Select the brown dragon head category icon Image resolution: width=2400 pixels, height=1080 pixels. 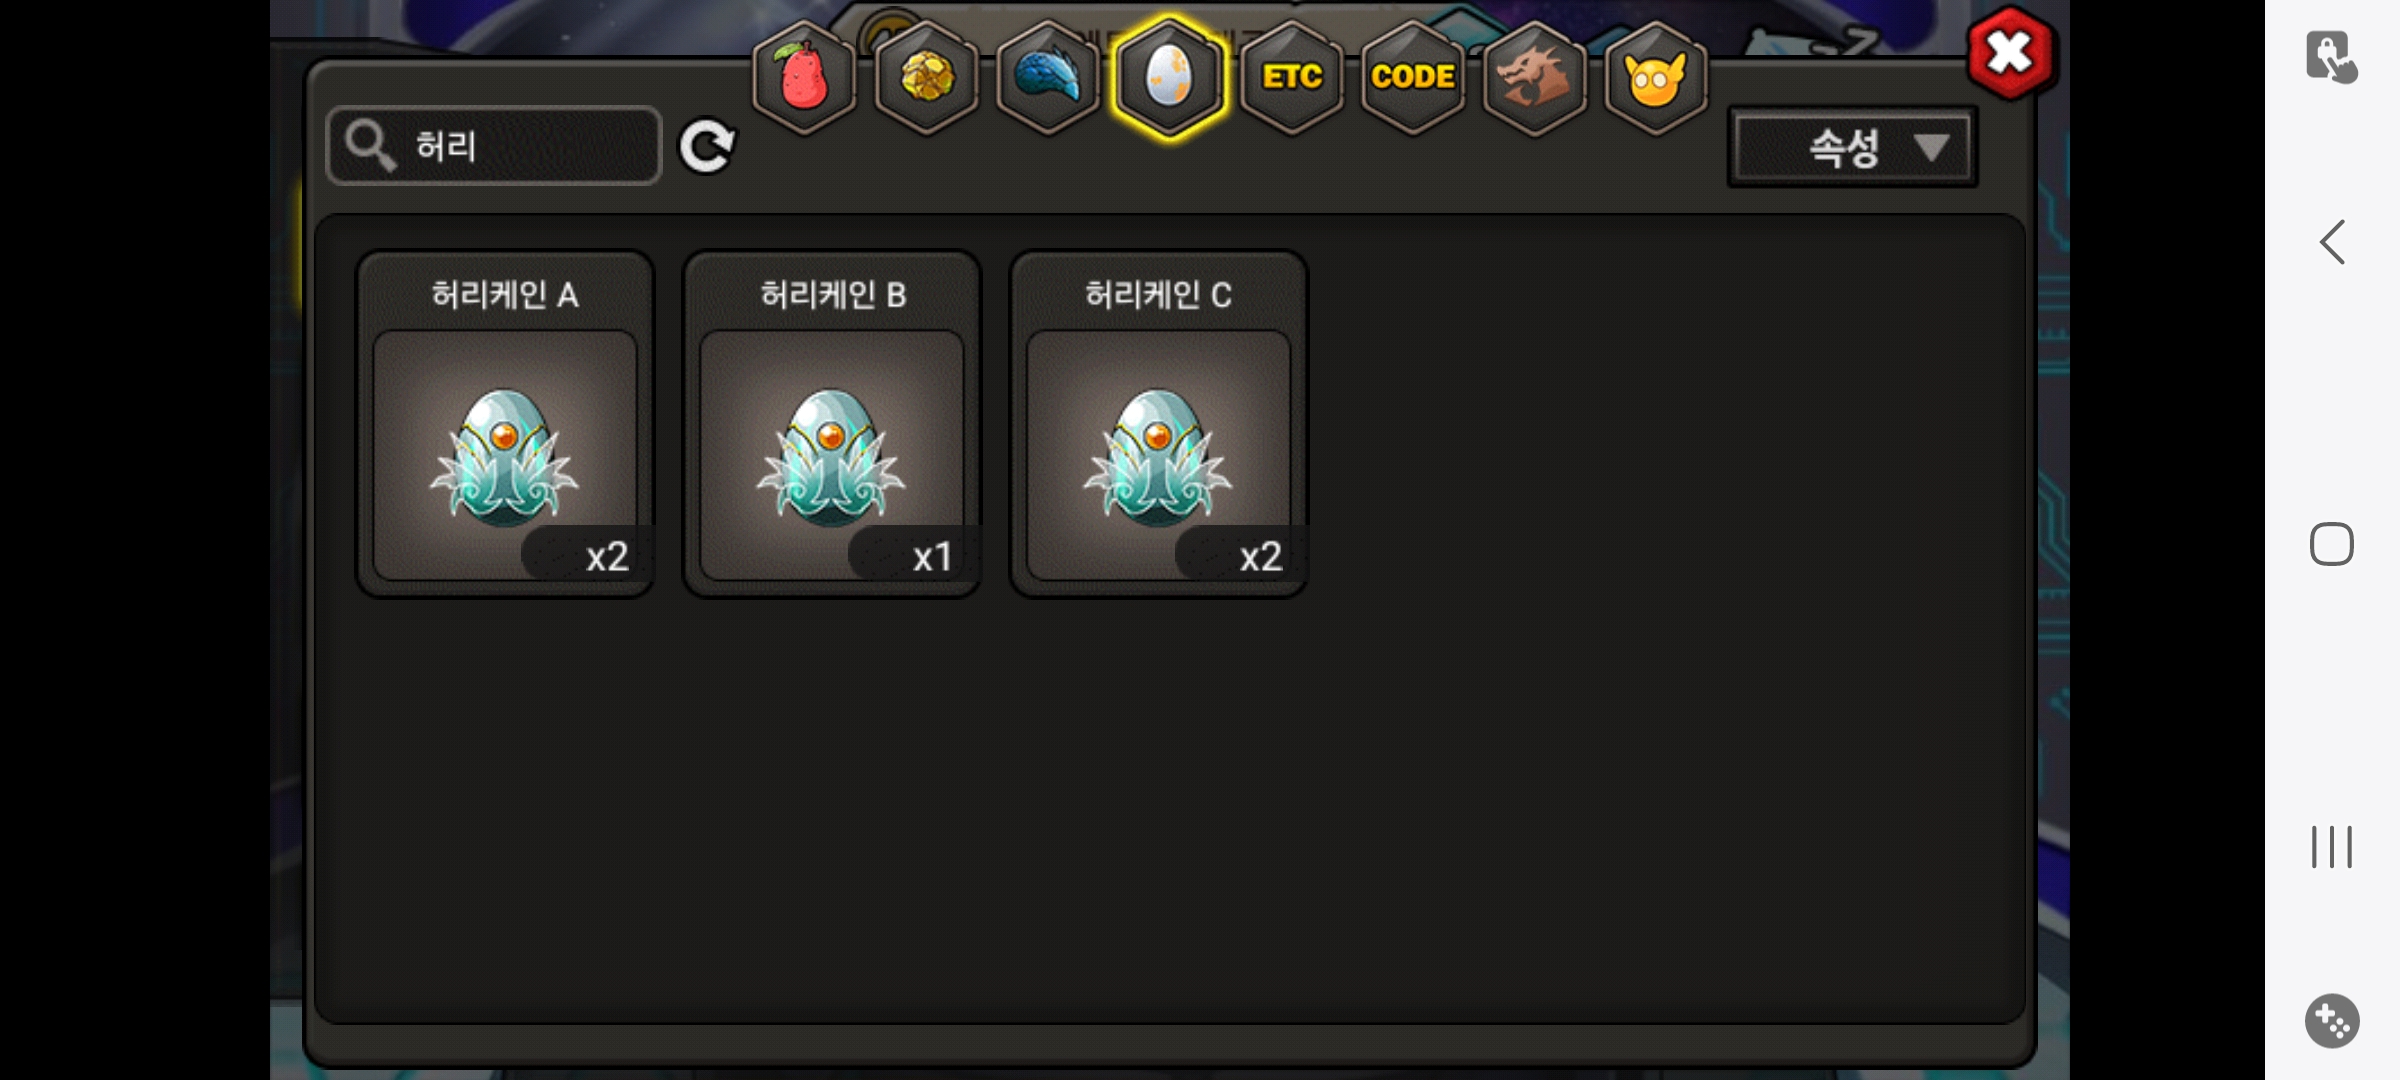1535,77
